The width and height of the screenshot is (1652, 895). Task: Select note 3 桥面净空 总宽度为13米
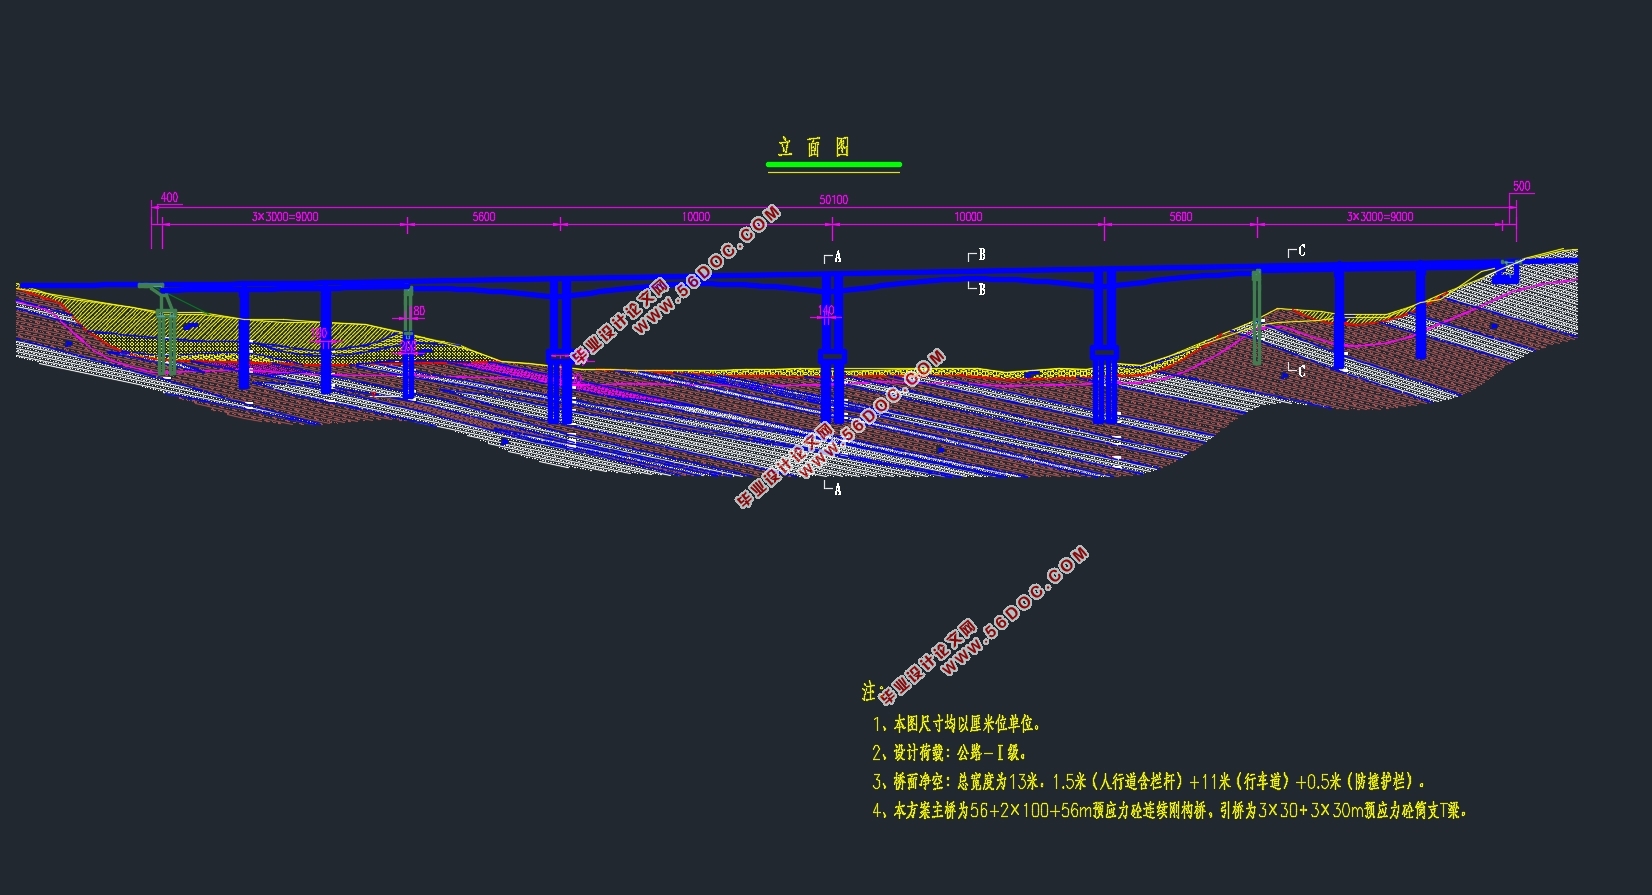(1149, 782)
